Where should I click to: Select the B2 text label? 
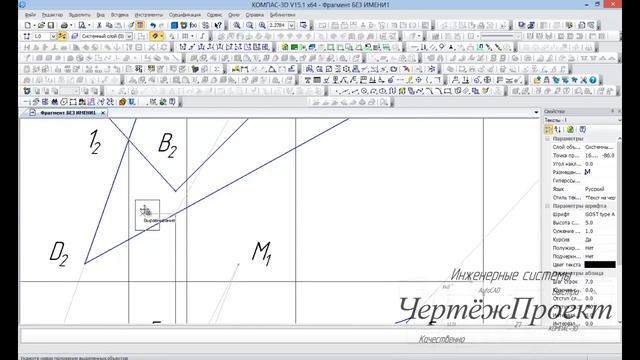[167, 145]
